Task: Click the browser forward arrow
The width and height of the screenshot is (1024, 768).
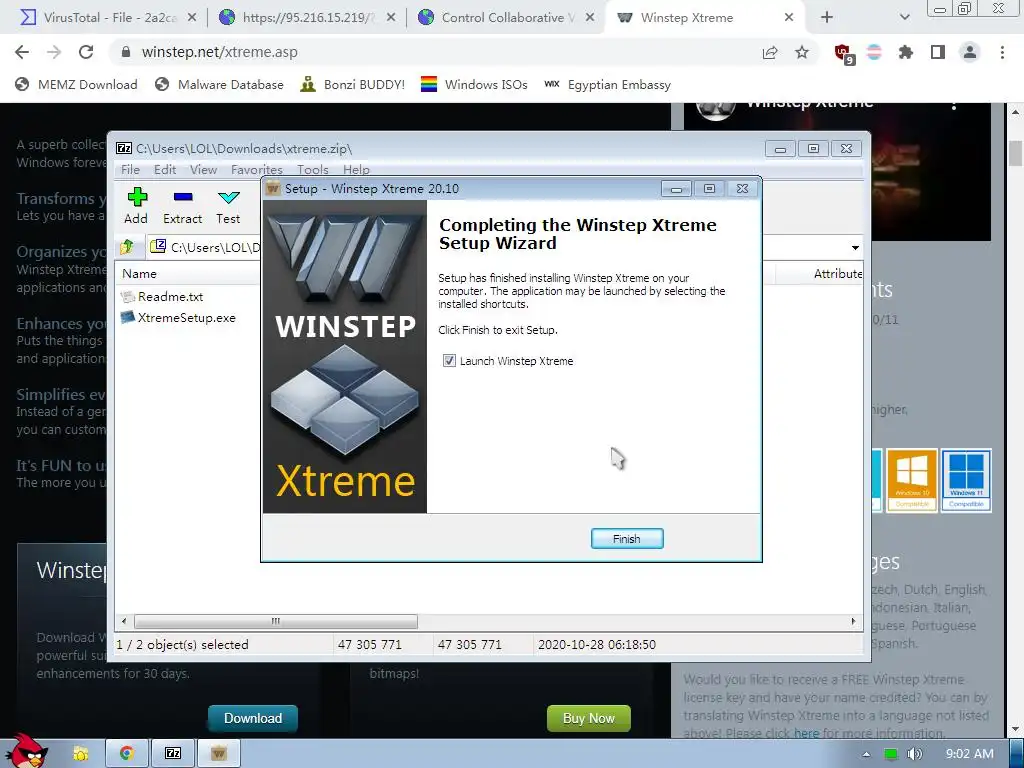Action: pyautogui.click(x=54, y=52)
